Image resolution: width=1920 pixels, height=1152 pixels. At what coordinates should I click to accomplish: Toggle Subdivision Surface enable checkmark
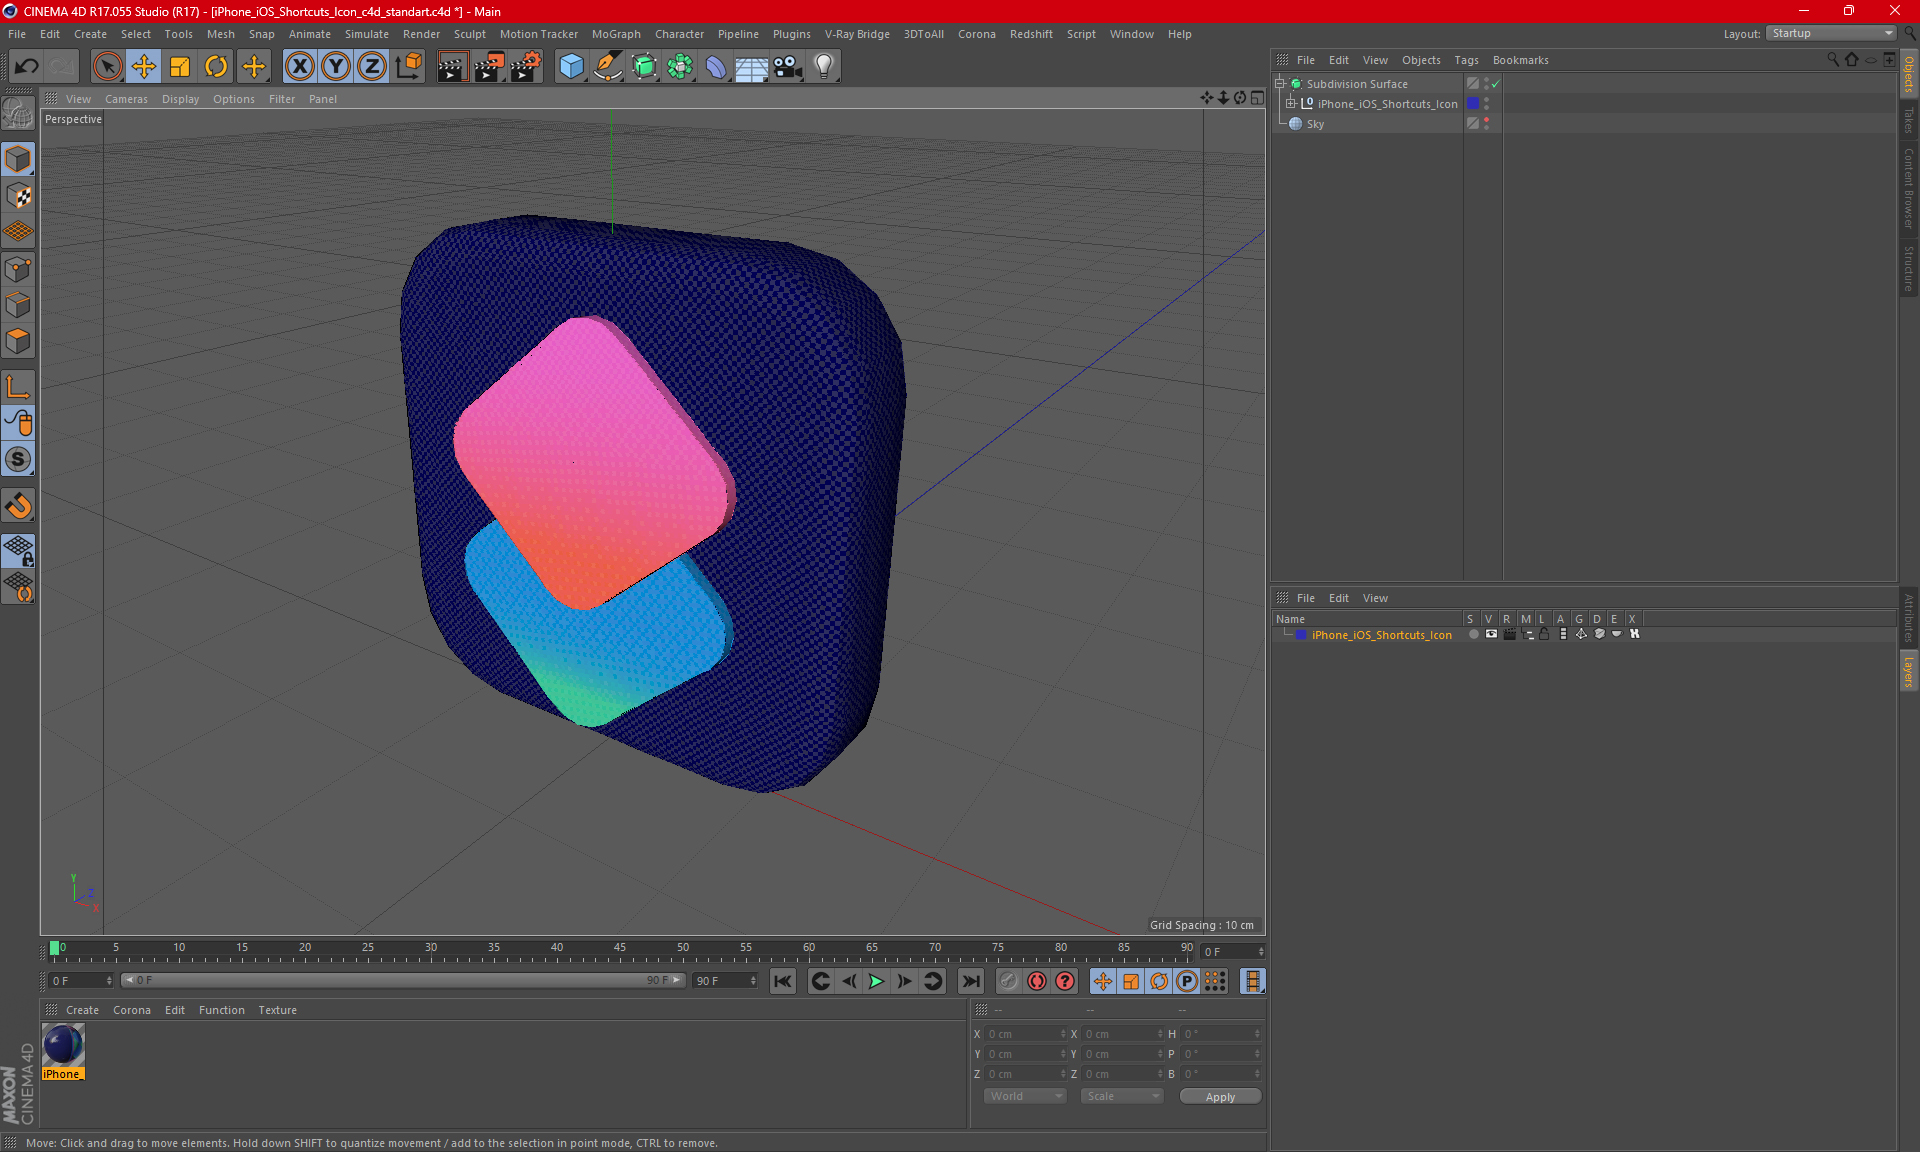pos(1496,84)
